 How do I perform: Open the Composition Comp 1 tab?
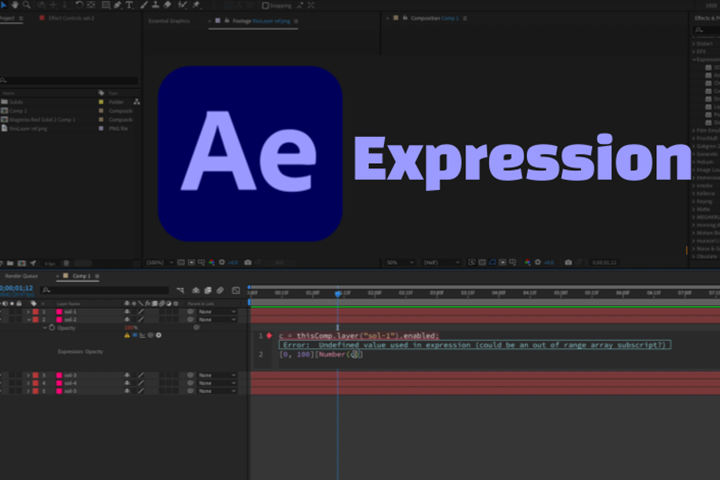pos(434,18)
